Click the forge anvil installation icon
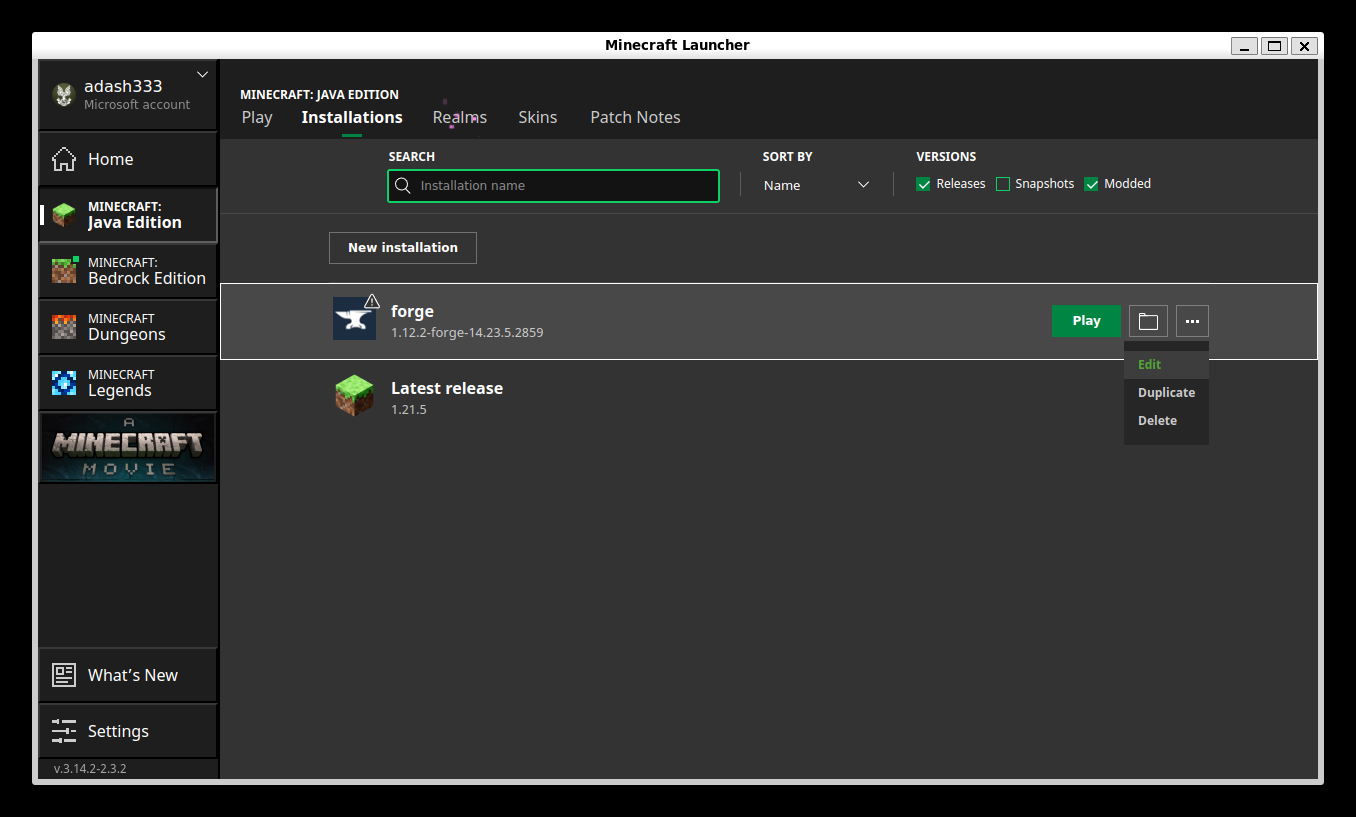The height and width of the screenshot is (817, 1356). [354, 319]
